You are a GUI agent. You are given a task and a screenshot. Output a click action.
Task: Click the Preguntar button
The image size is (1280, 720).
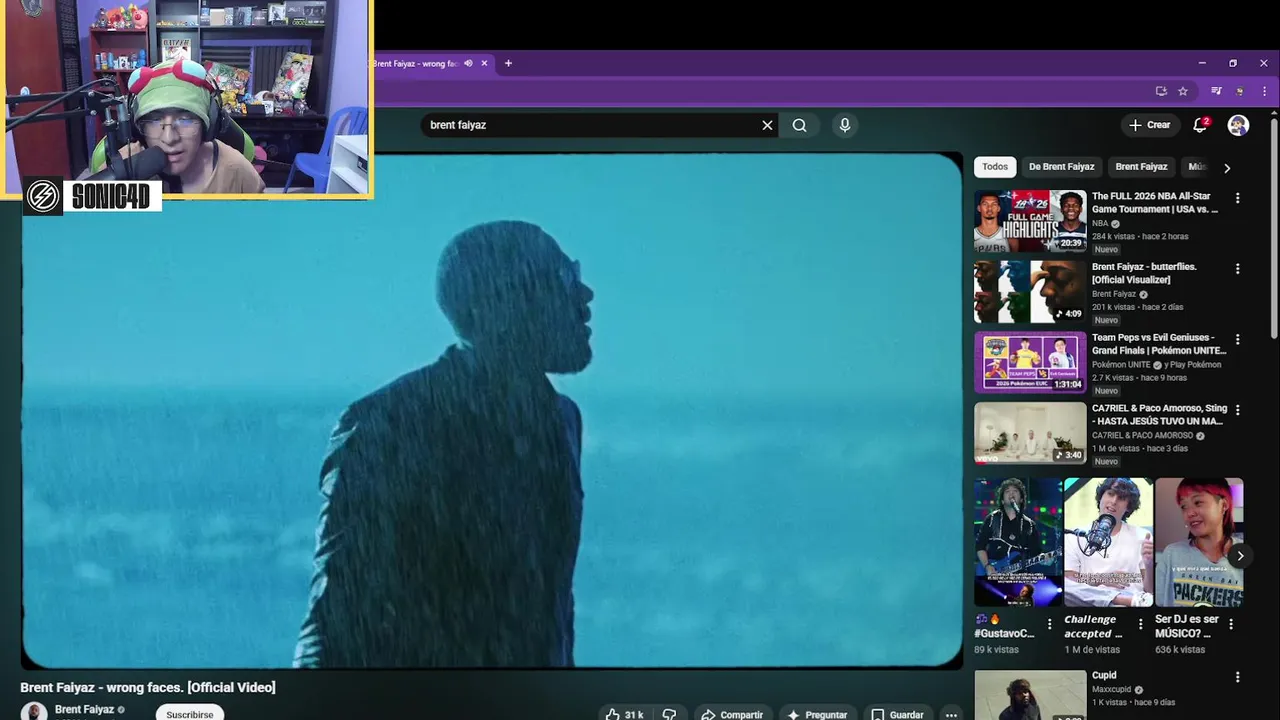click(817, 714)
